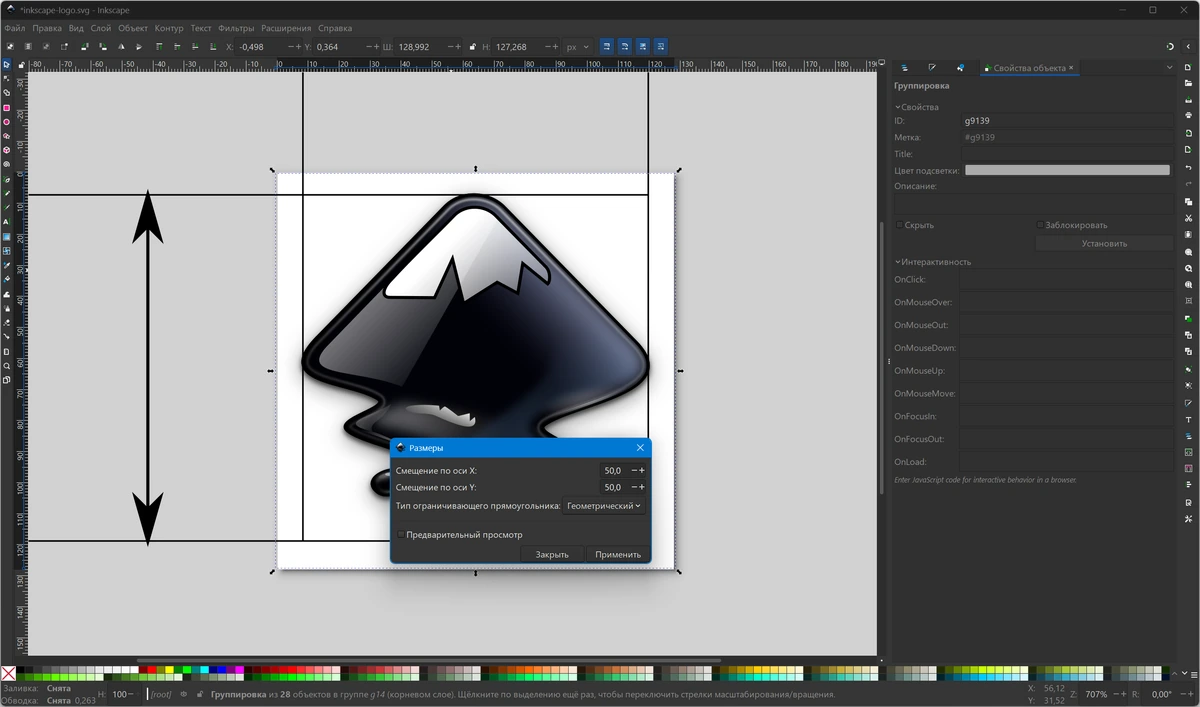
Task: Collapse the commands bar with arrow
Action: [1188, 46]
